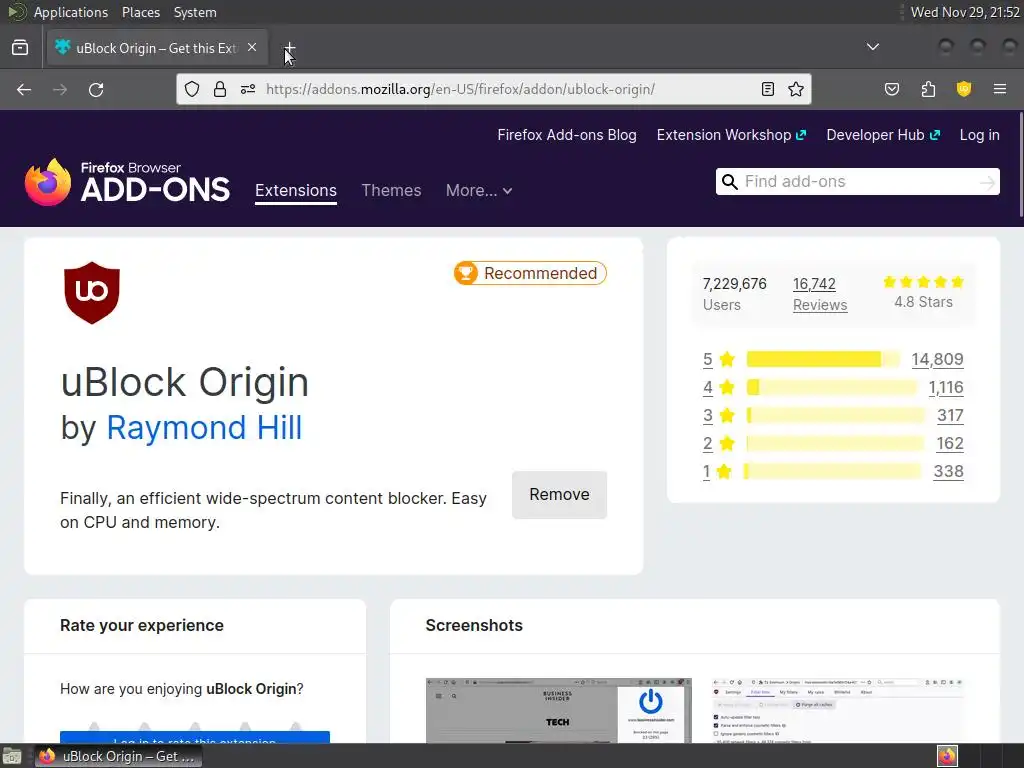The height and width of the screenshot is (768, 1024).
Task: Open the 338 one-star review count
Action: pos(948,472)
